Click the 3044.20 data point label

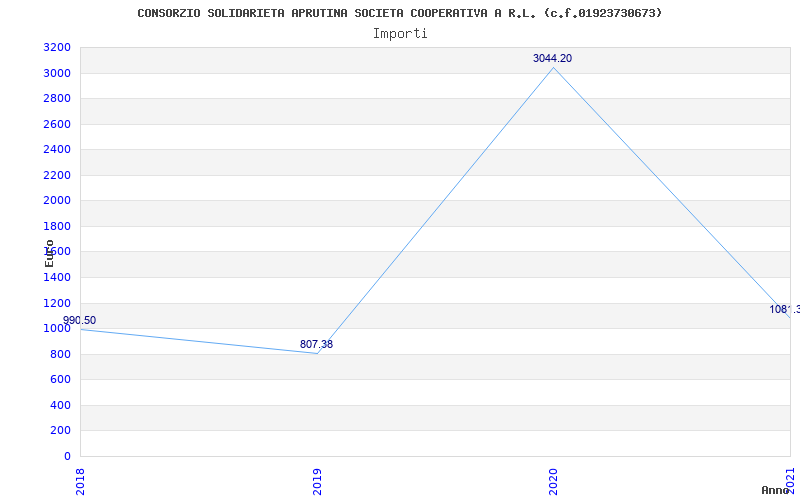[x=553, y=58]
